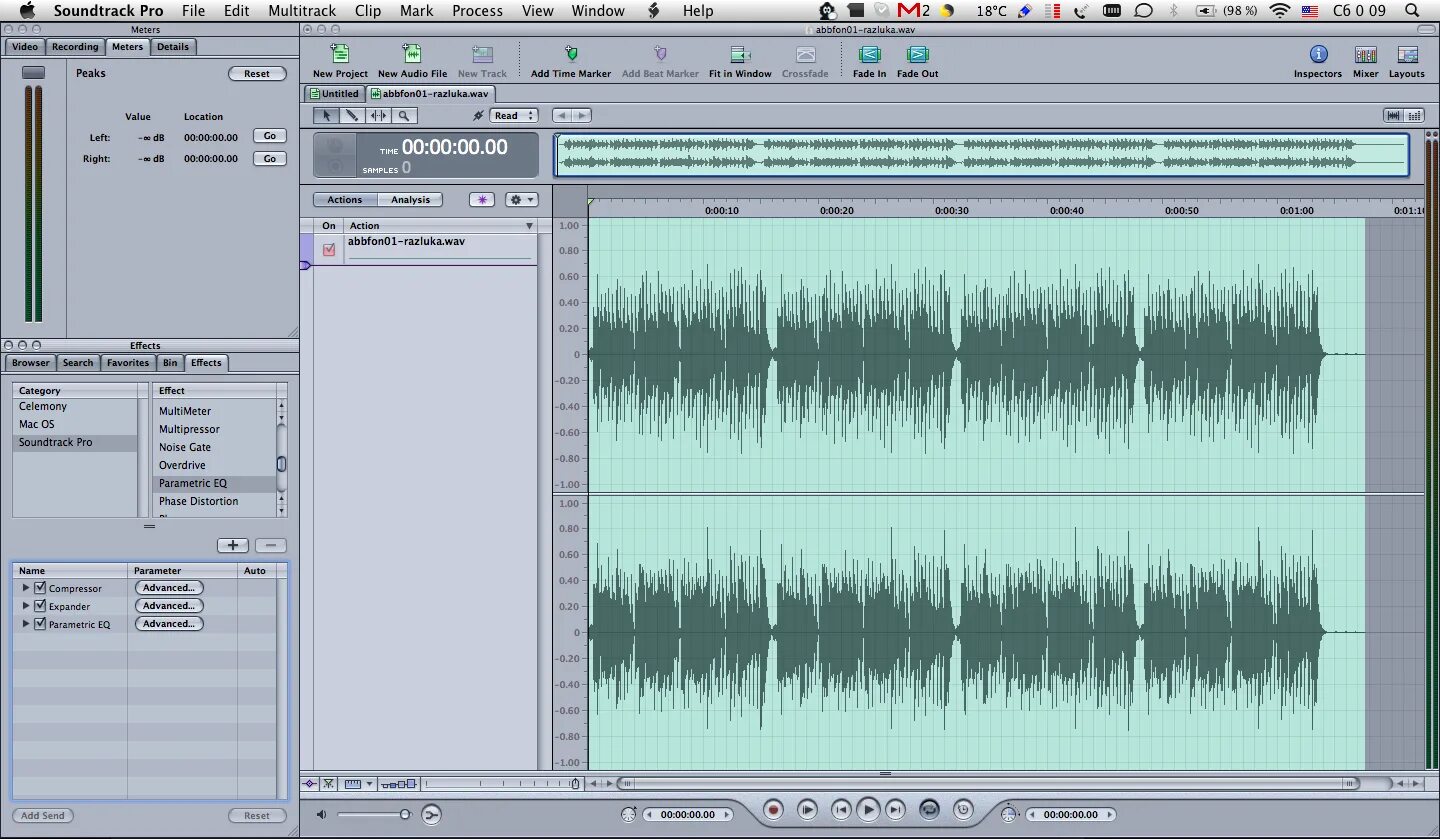Click the horizontal zoom slider

504,784
